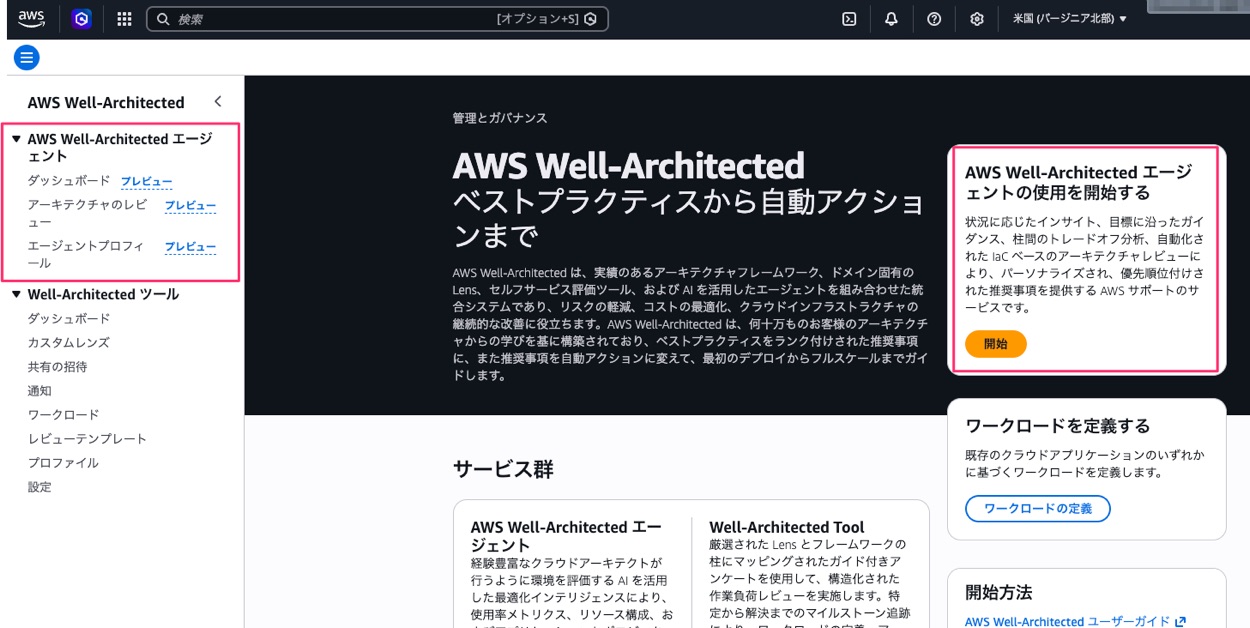
Task: Click プレビュー badge beside ダッシュボード
Action: [146, 182]
